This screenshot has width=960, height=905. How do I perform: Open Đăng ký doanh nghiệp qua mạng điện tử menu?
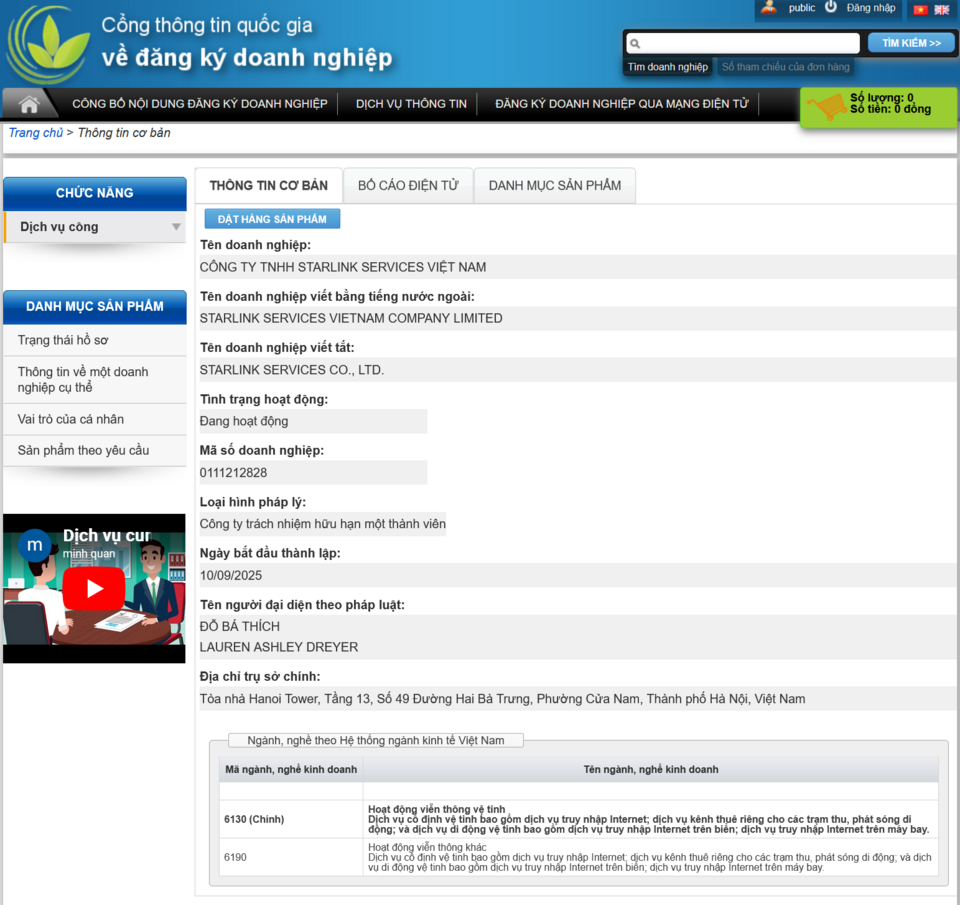coord(621,104)
